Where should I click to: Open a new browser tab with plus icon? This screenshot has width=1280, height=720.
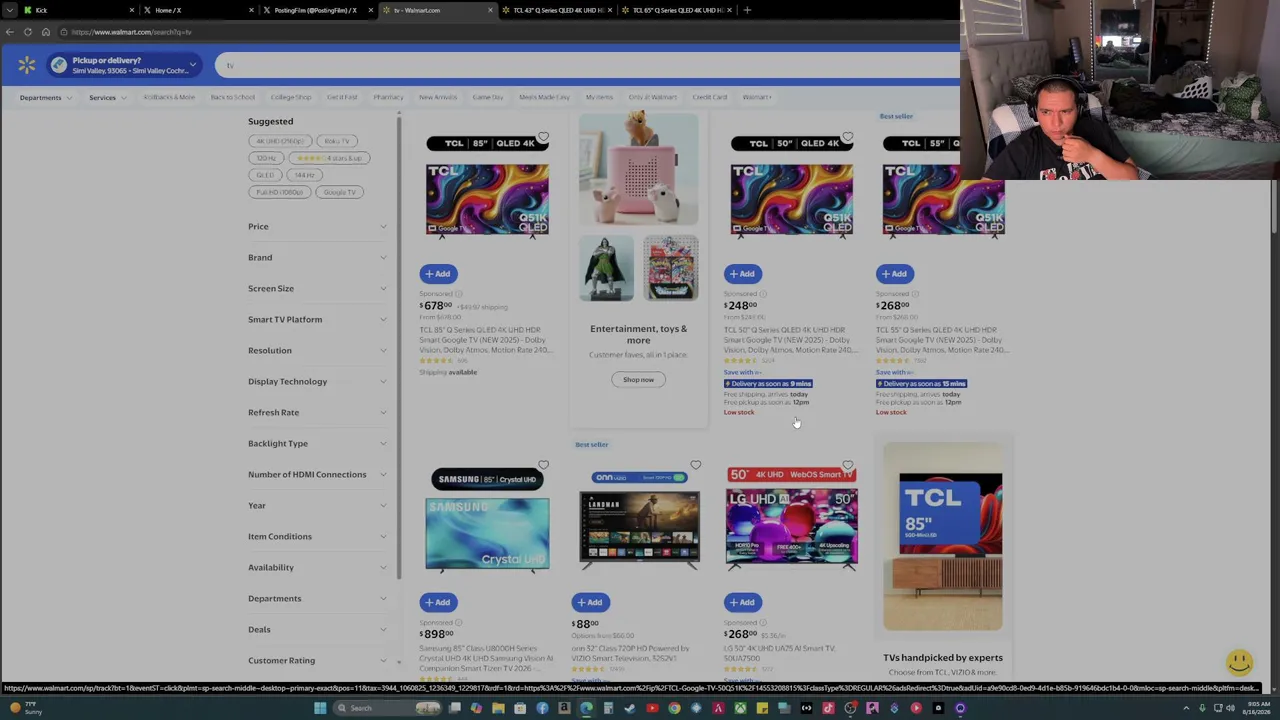[747, 10]
